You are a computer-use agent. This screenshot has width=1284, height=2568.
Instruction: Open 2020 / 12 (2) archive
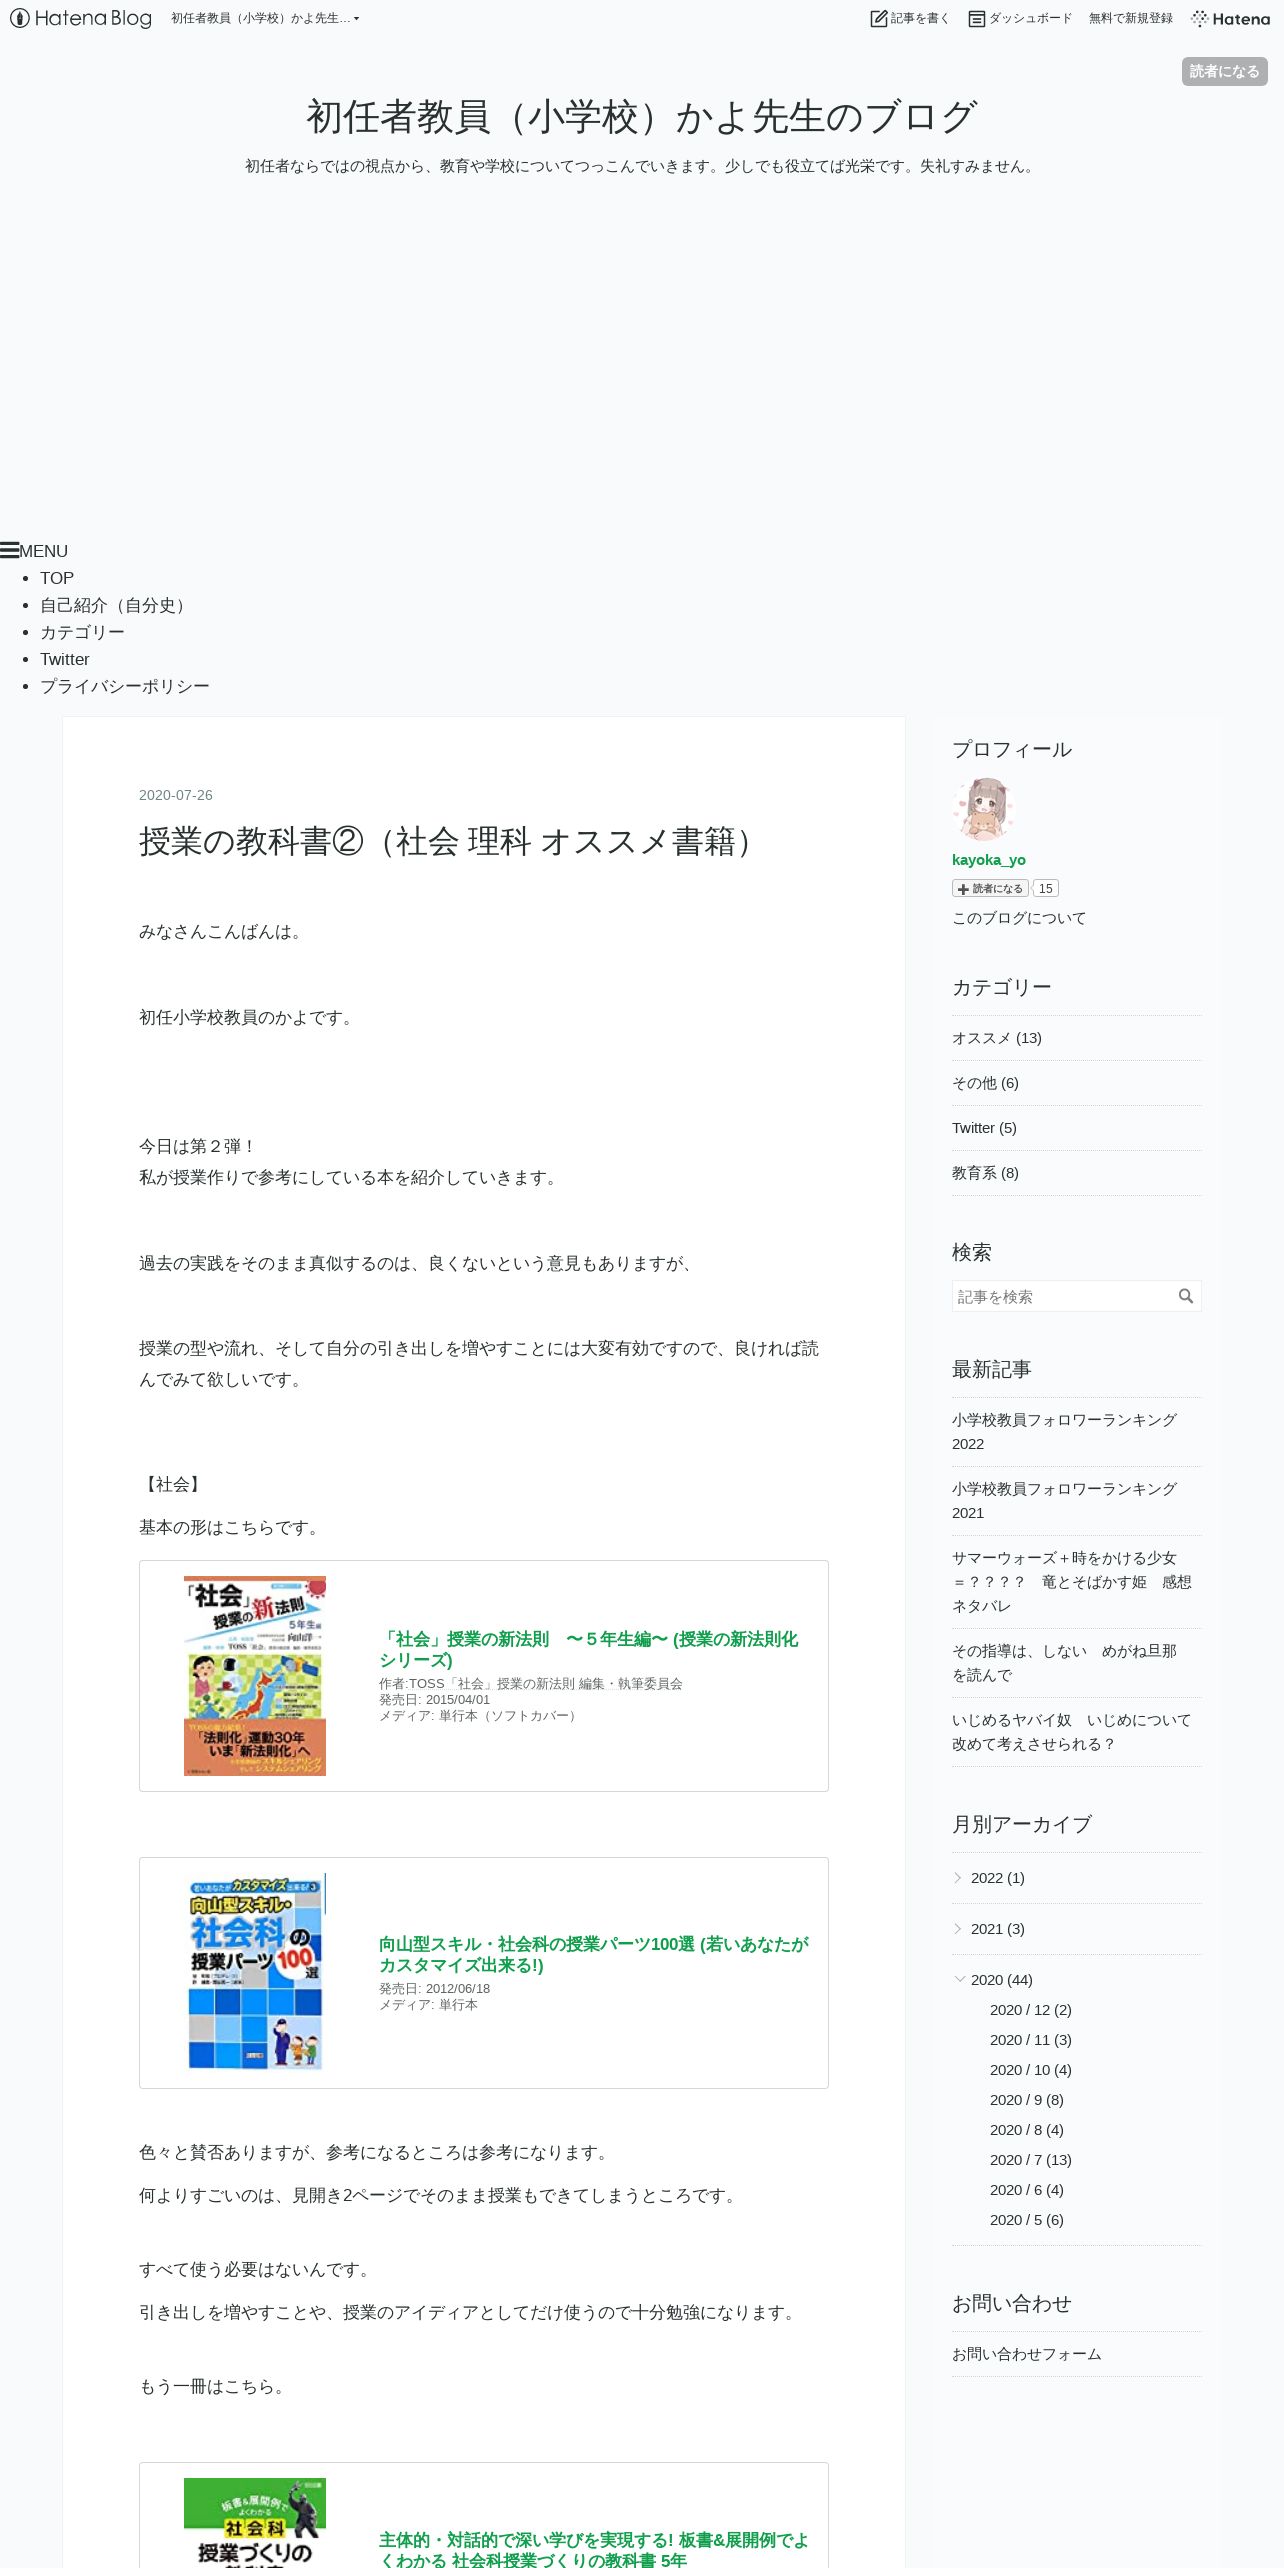point(1030,2010)
